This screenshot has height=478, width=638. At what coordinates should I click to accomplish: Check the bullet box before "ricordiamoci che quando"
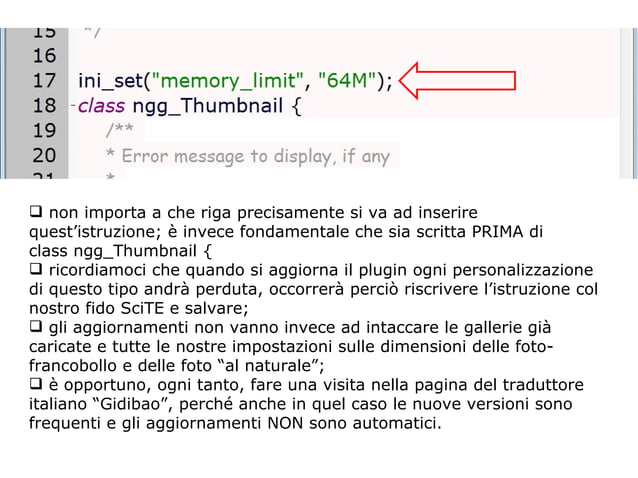[x=35, y=268]
